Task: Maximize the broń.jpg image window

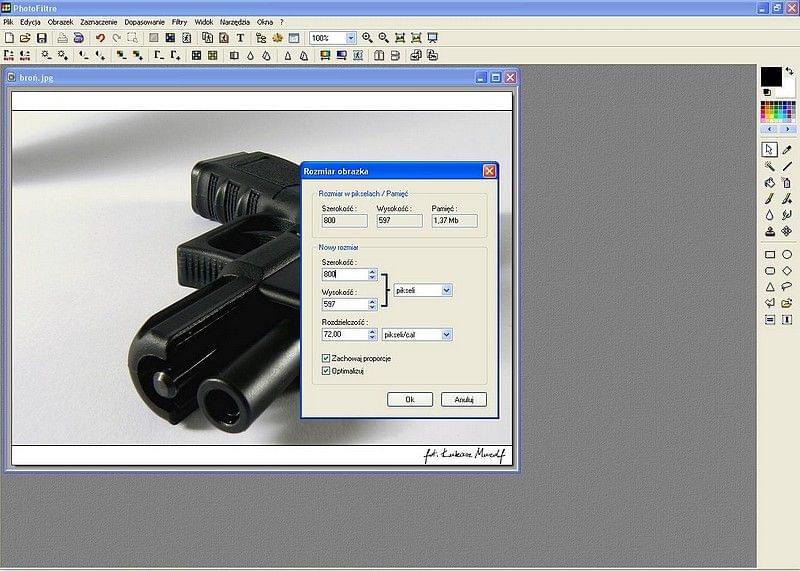Action: [x=495, y=78]
